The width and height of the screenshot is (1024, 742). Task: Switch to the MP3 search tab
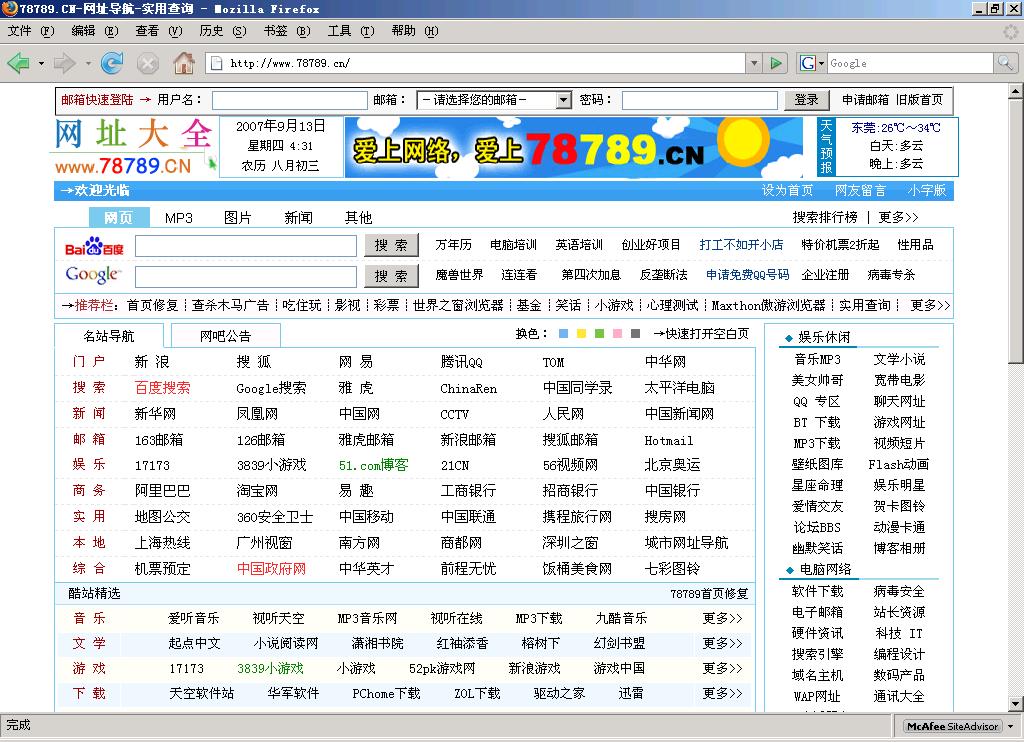click(x=179, y=218)
